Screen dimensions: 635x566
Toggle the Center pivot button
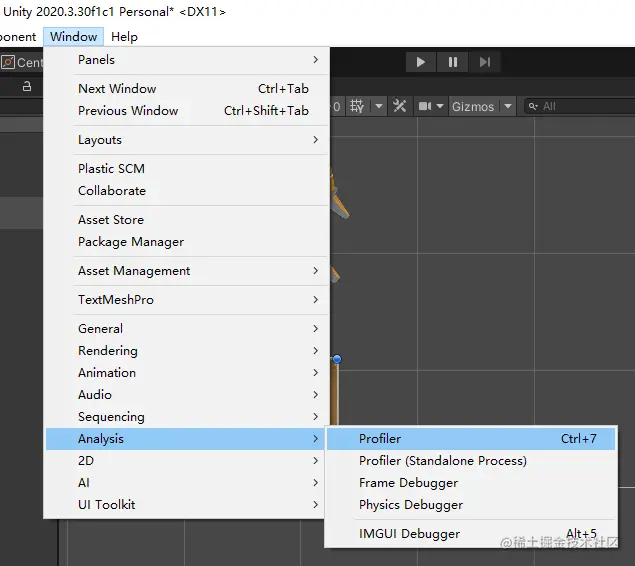tap(21, 62)
